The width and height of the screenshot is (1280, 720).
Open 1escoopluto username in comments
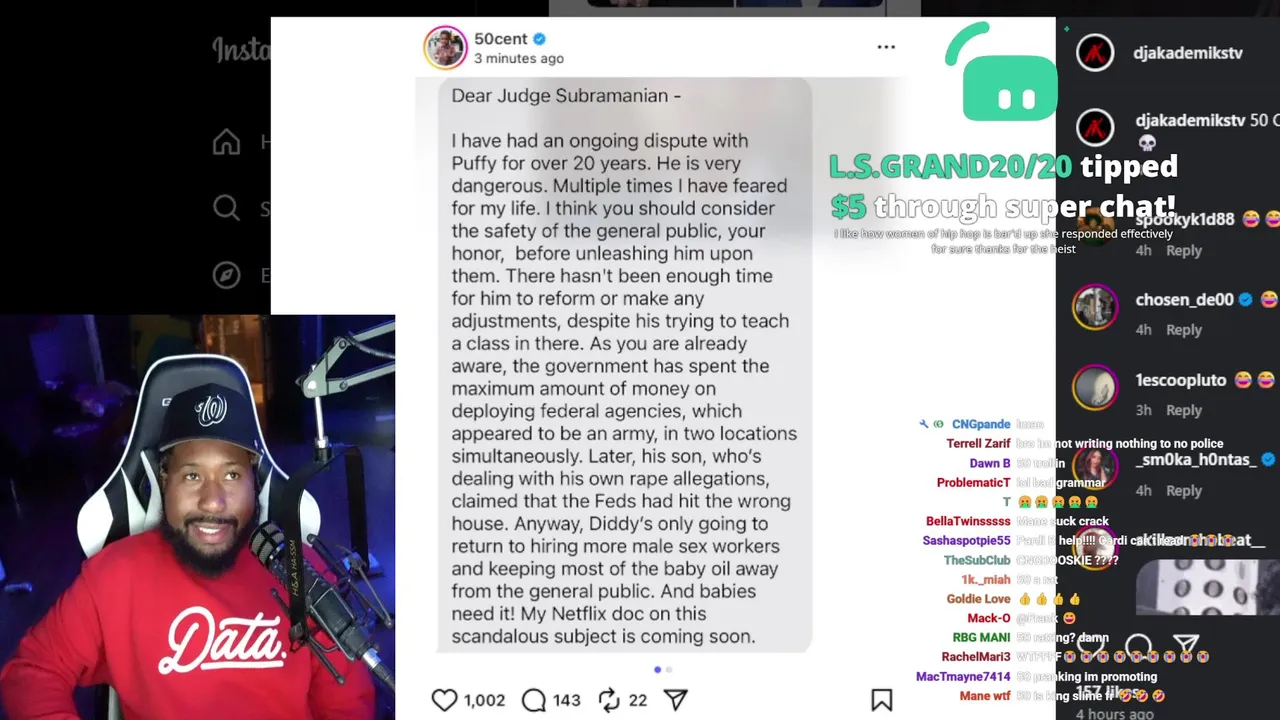point(1180,380)
